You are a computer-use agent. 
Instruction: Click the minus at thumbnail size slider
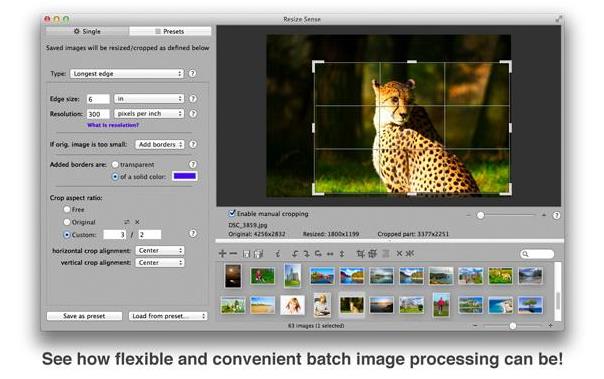[475, 325]
